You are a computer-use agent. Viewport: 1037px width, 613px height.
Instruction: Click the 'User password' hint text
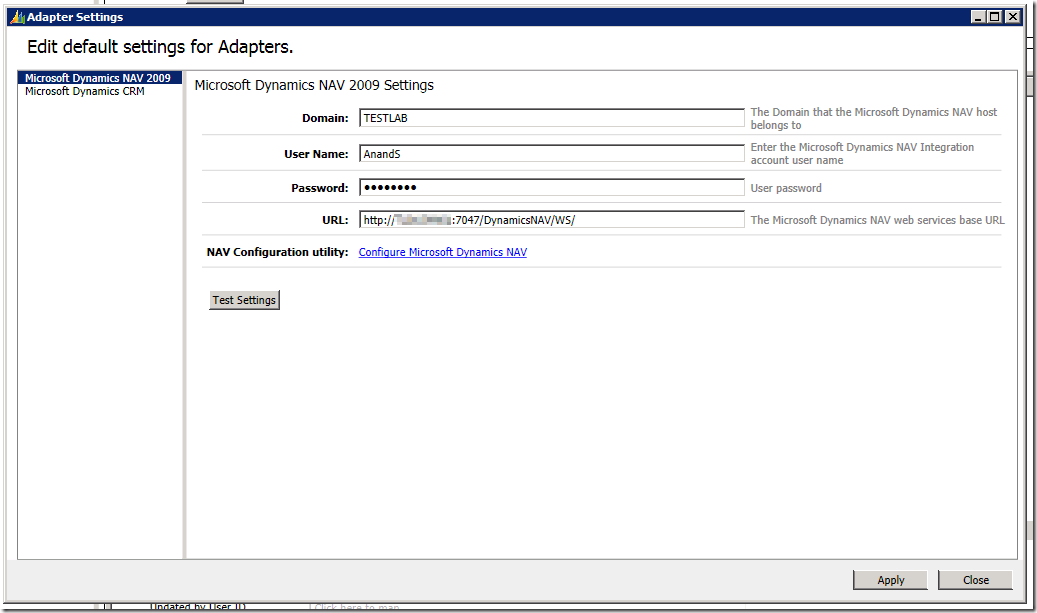pyautogui.click(x=786, y=188)
